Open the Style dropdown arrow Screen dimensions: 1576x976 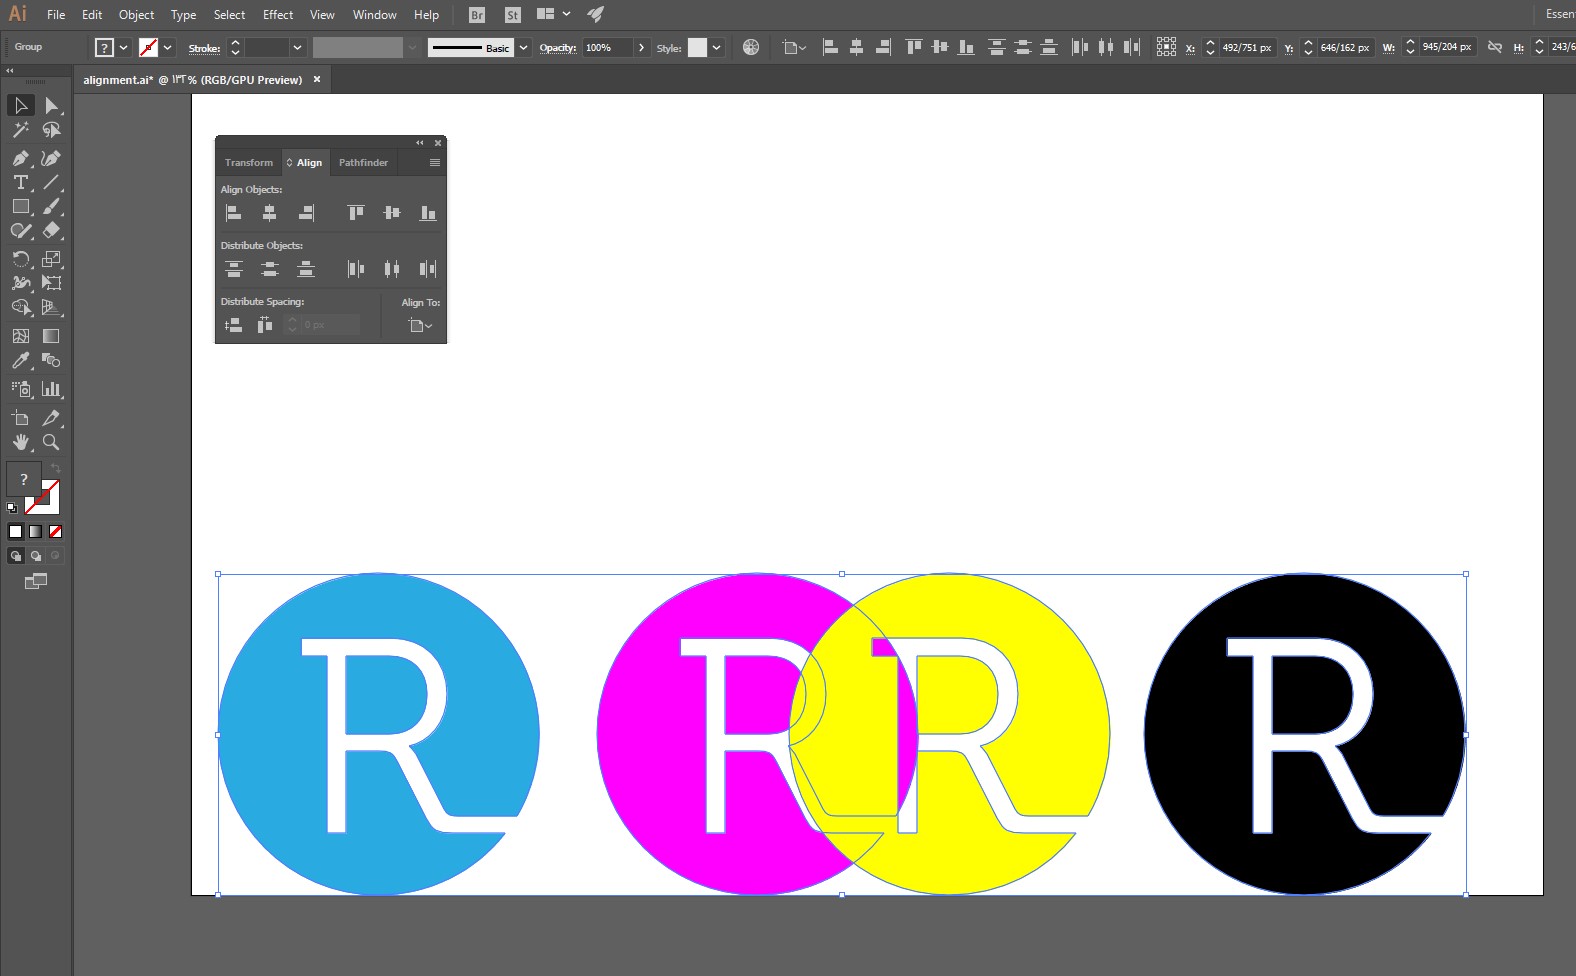716,48
